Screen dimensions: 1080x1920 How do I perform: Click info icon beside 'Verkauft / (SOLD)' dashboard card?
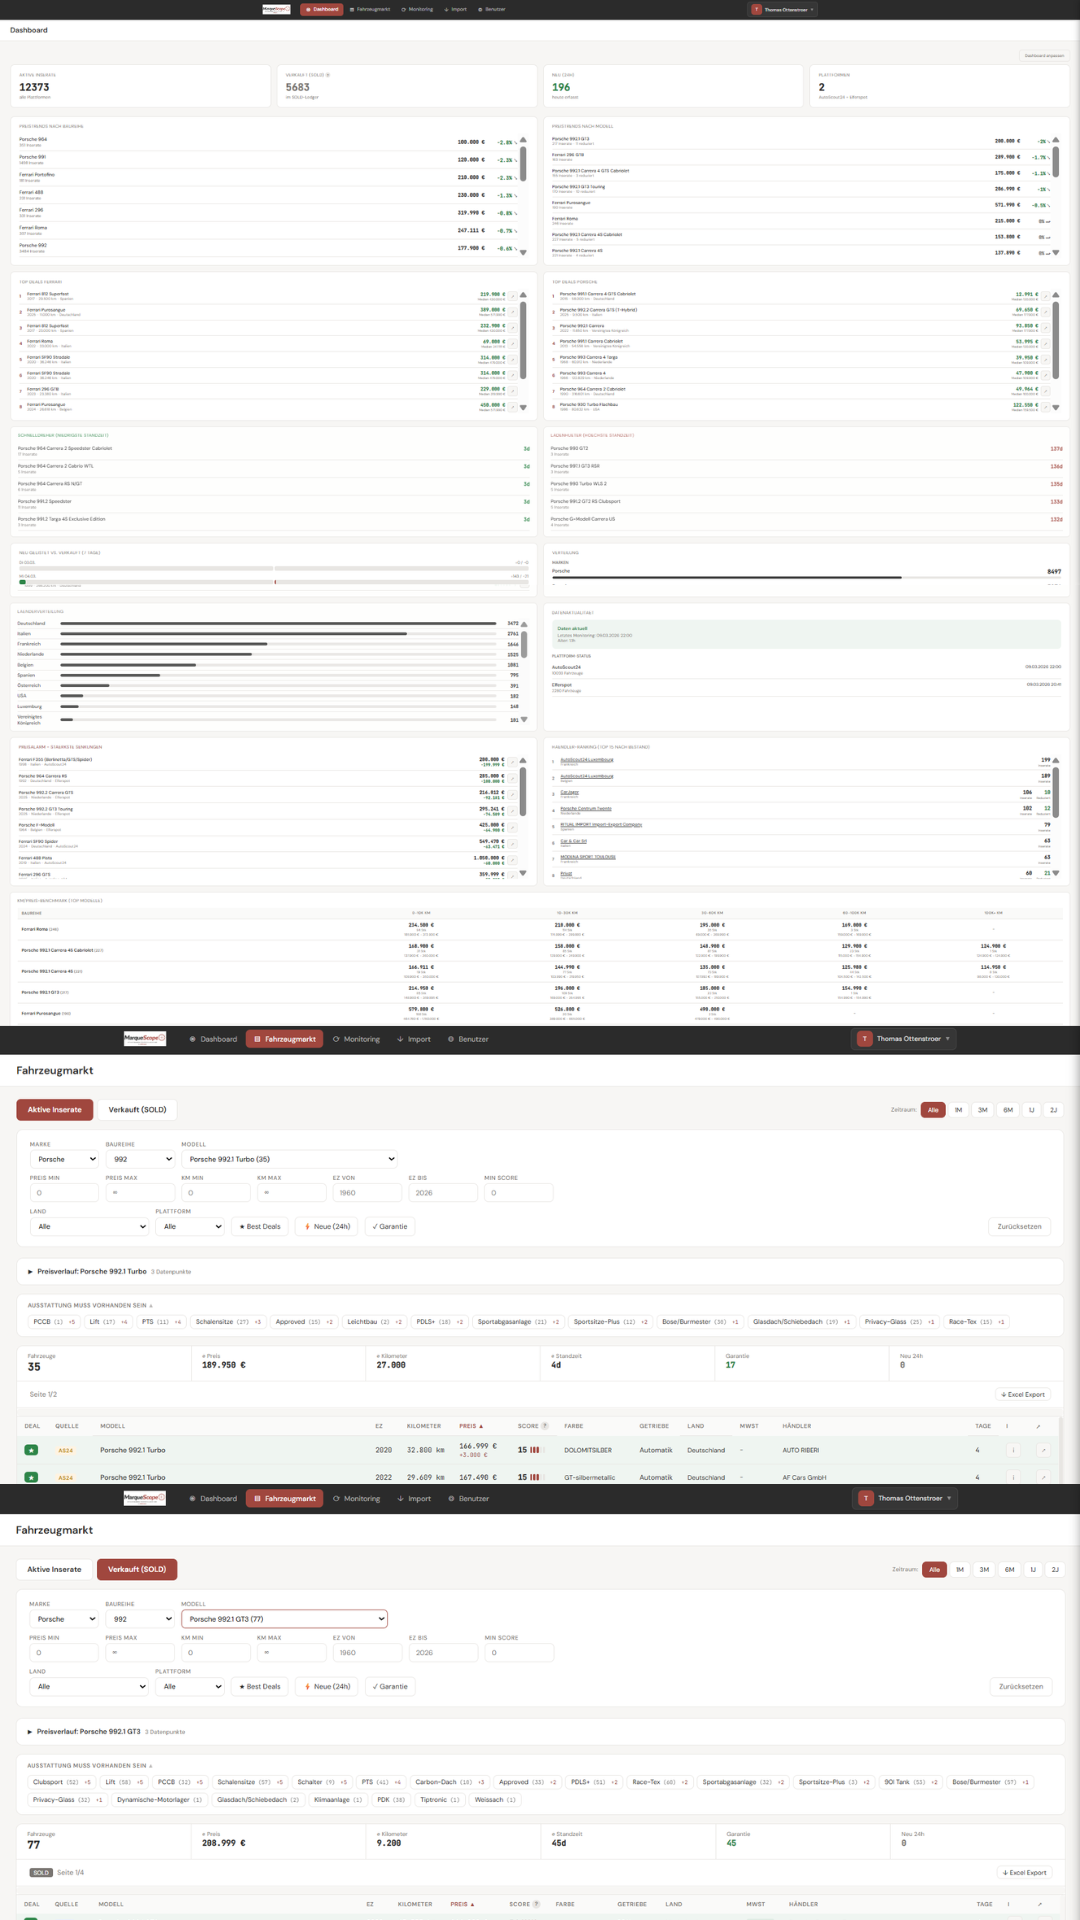(x=327, y=75)
